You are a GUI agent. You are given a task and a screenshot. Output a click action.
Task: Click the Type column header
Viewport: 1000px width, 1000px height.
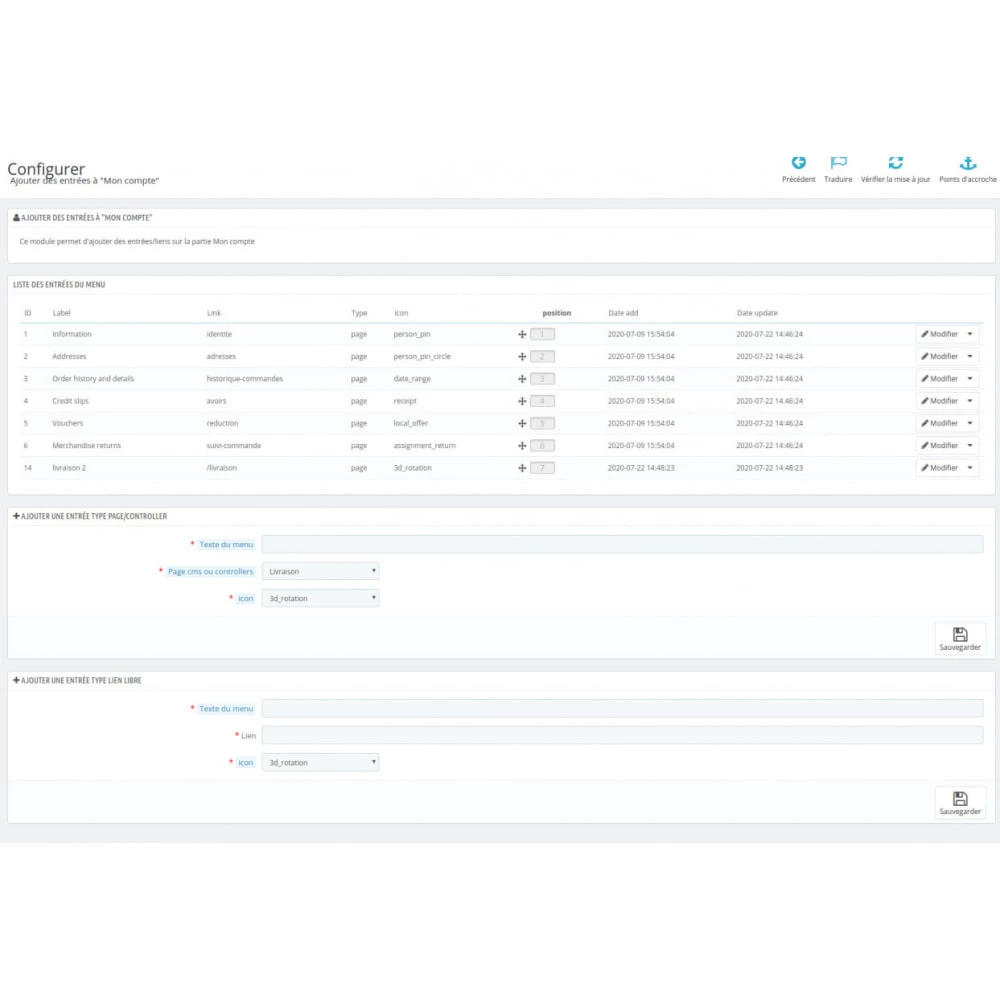[359, 313]
